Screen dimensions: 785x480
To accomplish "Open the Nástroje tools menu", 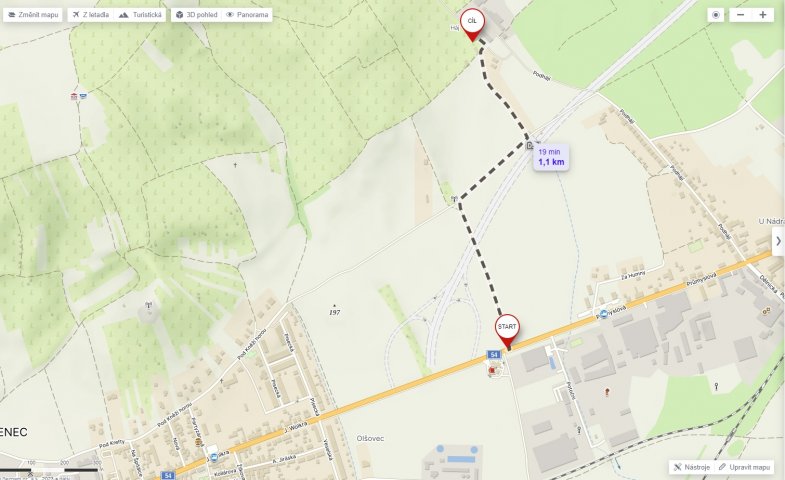I will [x=691, y=467].
